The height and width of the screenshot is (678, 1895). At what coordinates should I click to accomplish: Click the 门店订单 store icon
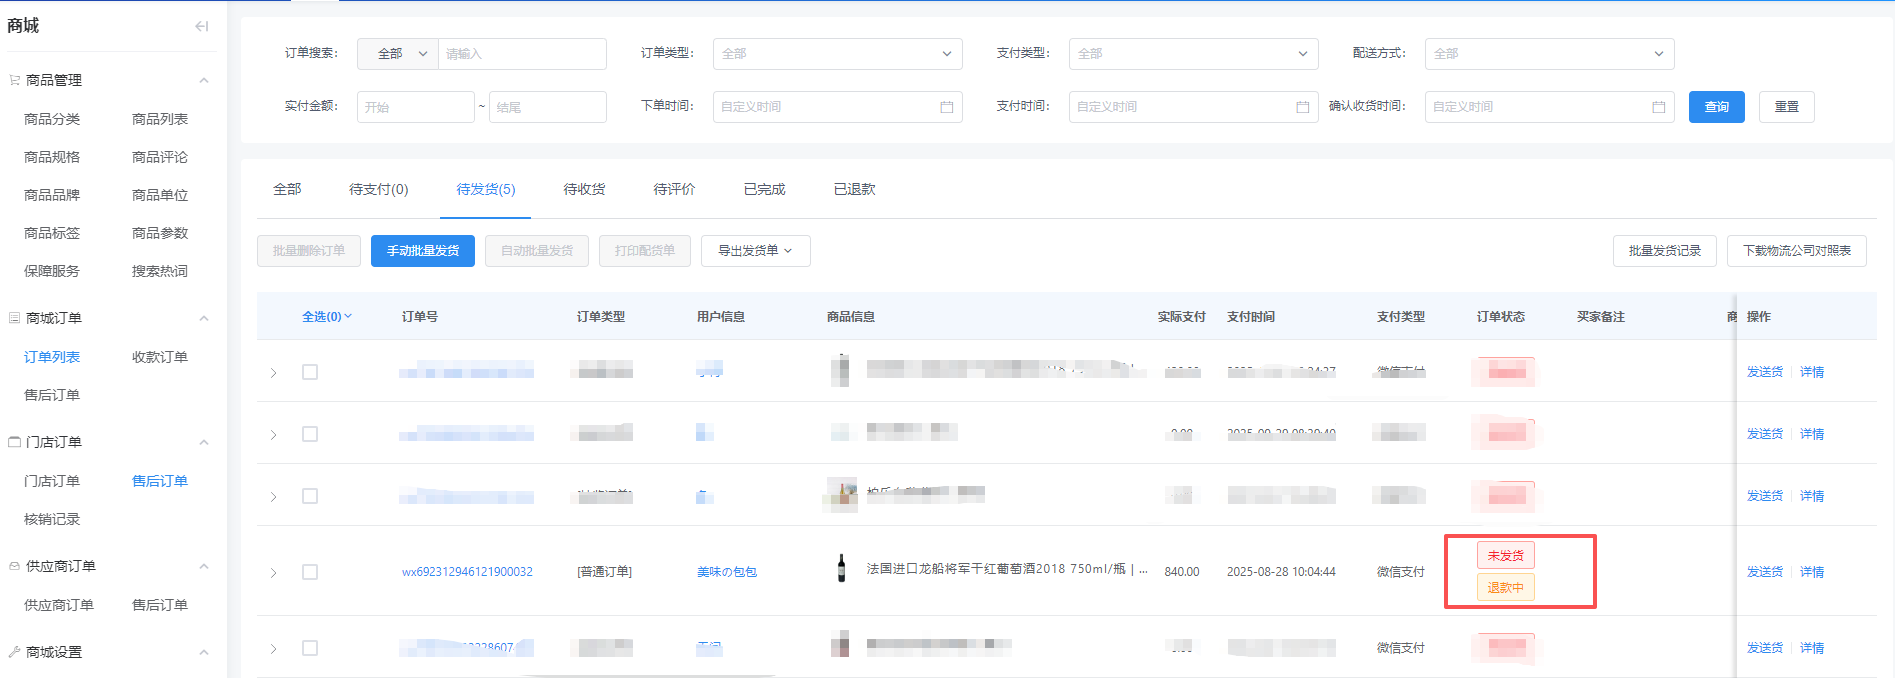click(14, 442)
